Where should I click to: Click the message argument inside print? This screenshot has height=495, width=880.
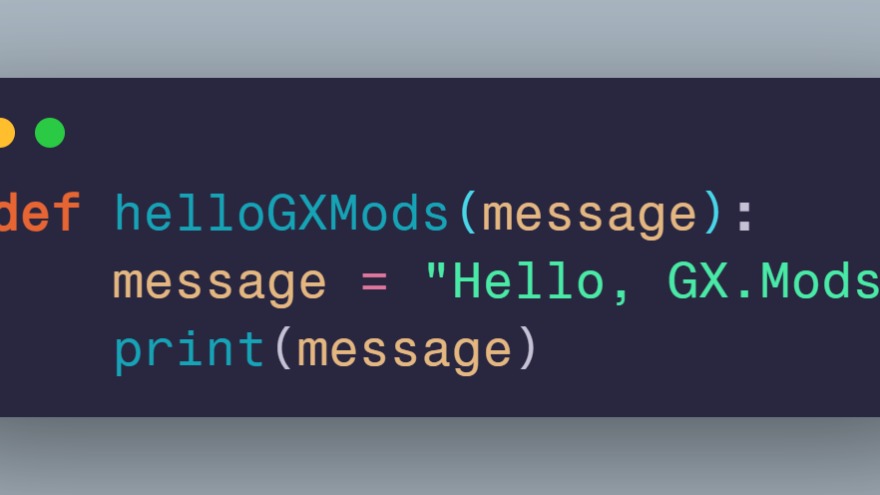(404, 353)
